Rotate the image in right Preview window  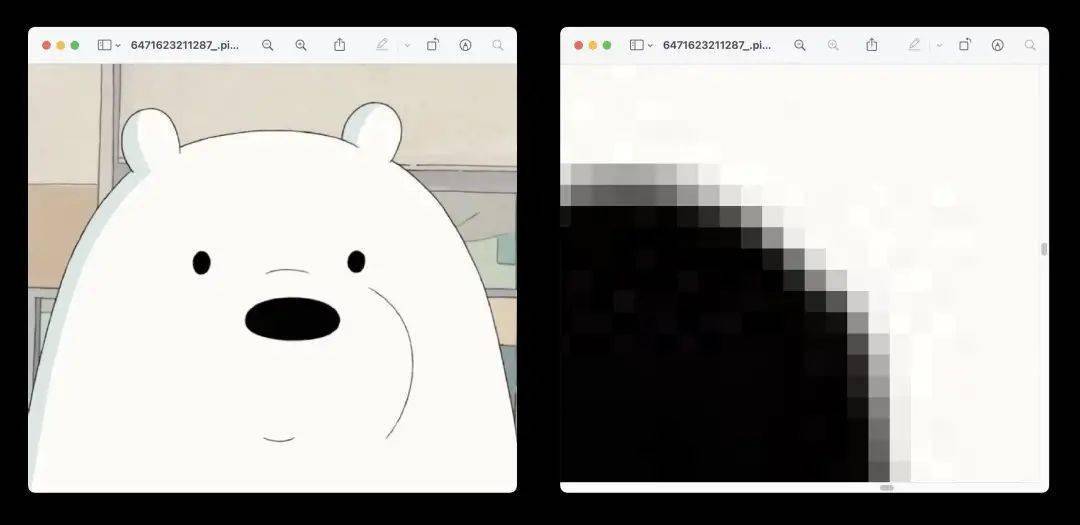(965, 45)
